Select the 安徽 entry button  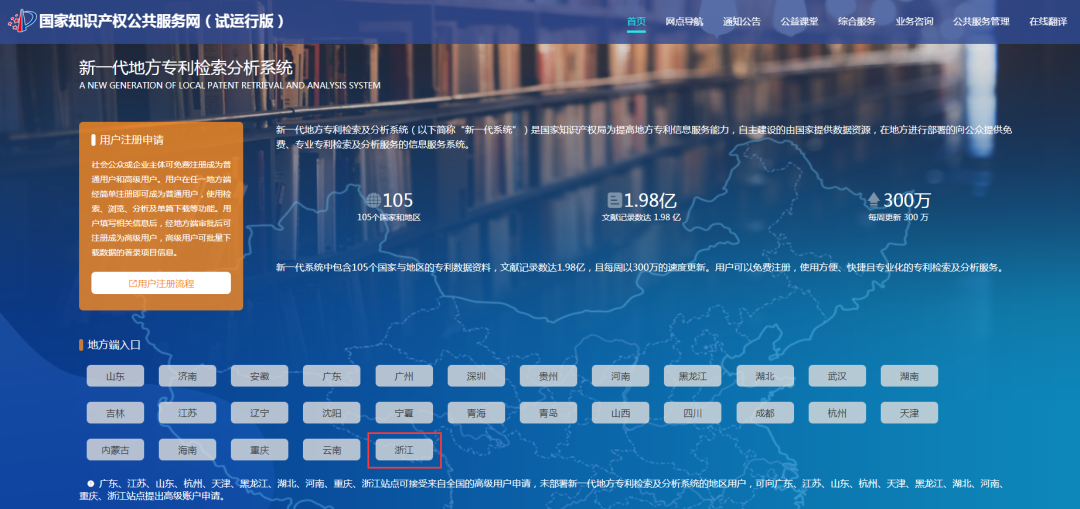click(x=260, y=376)
